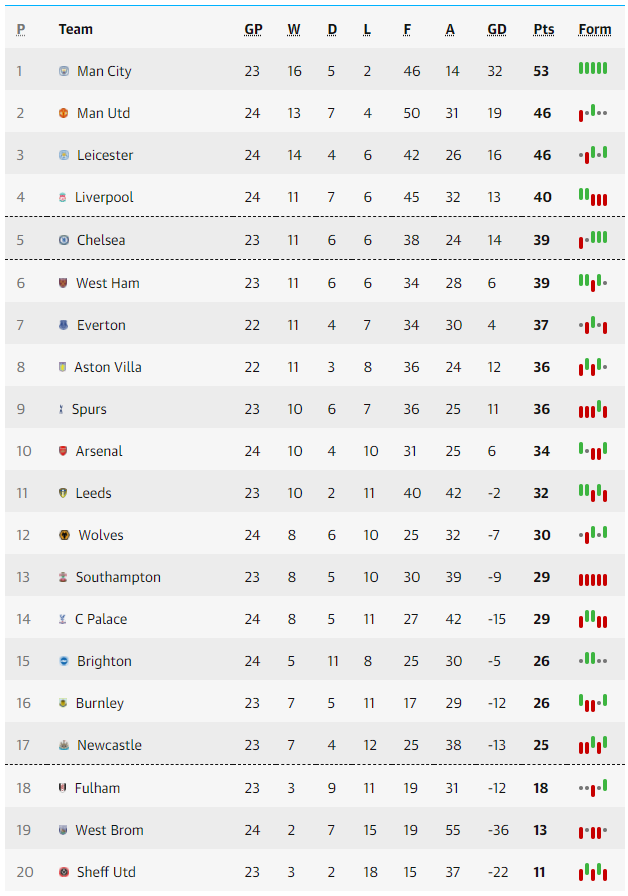The image size is (628, 896).
Task: Click the Brighton club crest
Action: tap(64, 661)
